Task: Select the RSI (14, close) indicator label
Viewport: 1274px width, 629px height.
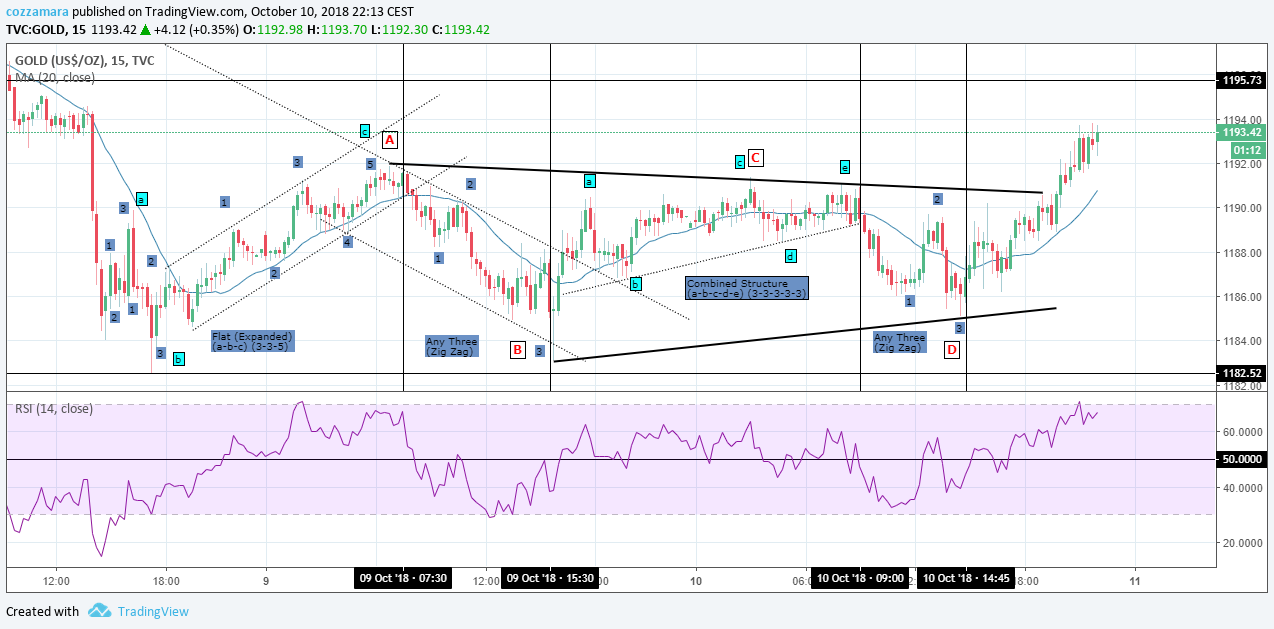Action: click(53, 408)
